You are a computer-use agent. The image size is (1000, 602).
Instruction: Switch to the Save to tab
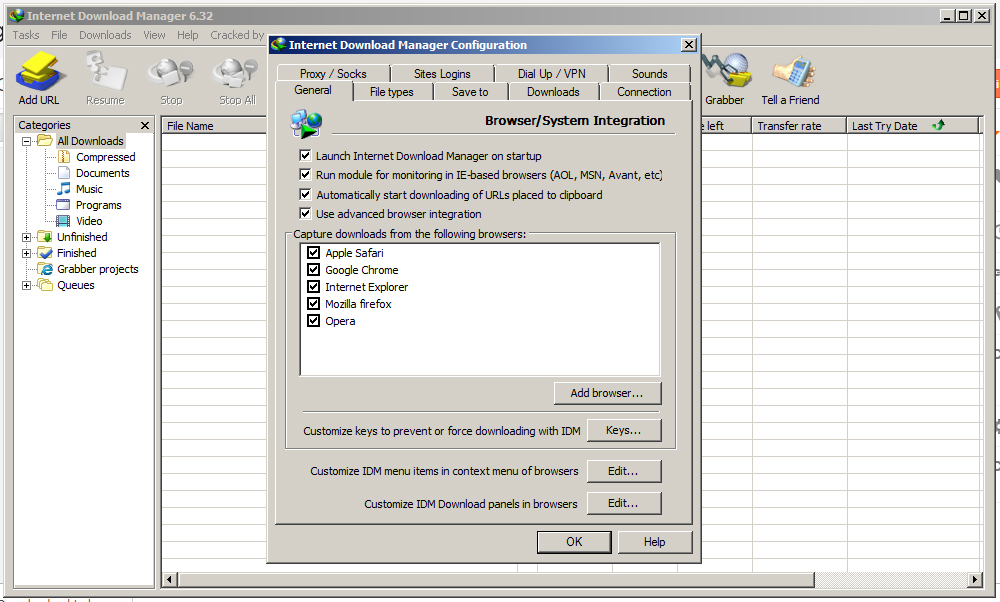pyautogui.click(x=470, y=92)
